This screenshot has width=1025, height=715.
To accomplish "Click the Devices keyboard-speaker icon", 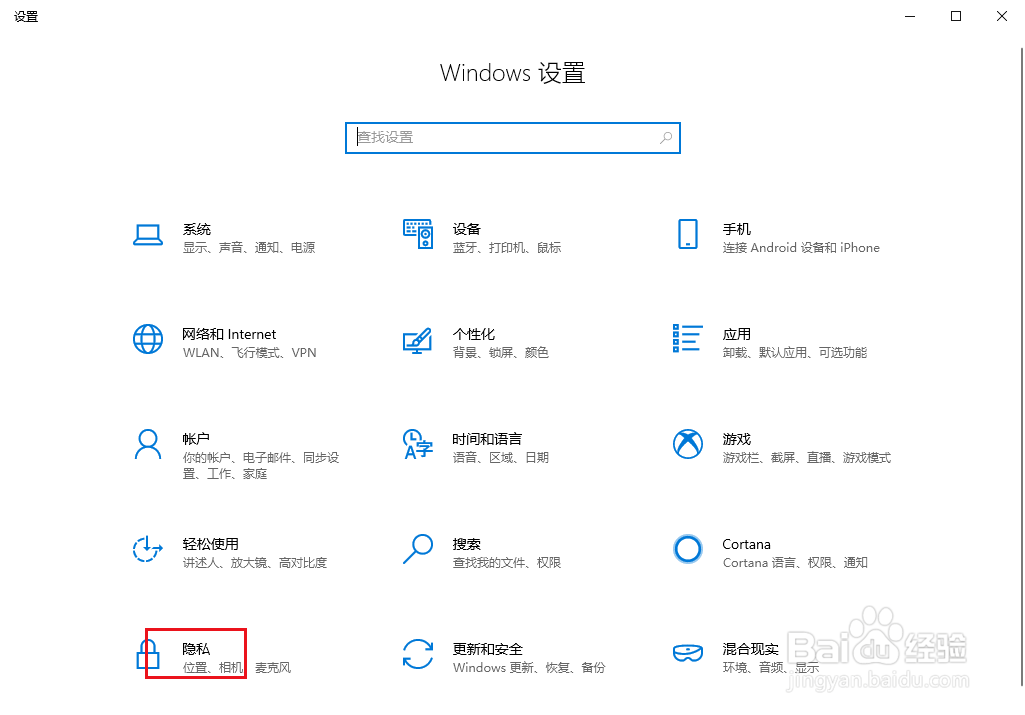I will click(x=418, y=234).
